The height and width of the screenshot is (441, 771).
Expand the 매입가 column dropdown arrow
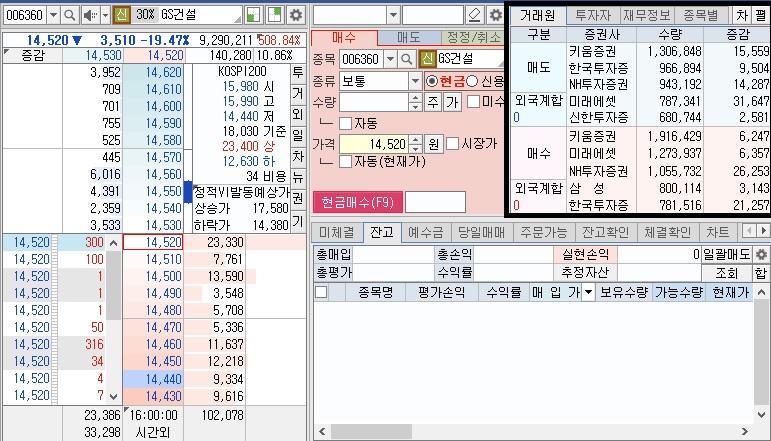(588, 293)
